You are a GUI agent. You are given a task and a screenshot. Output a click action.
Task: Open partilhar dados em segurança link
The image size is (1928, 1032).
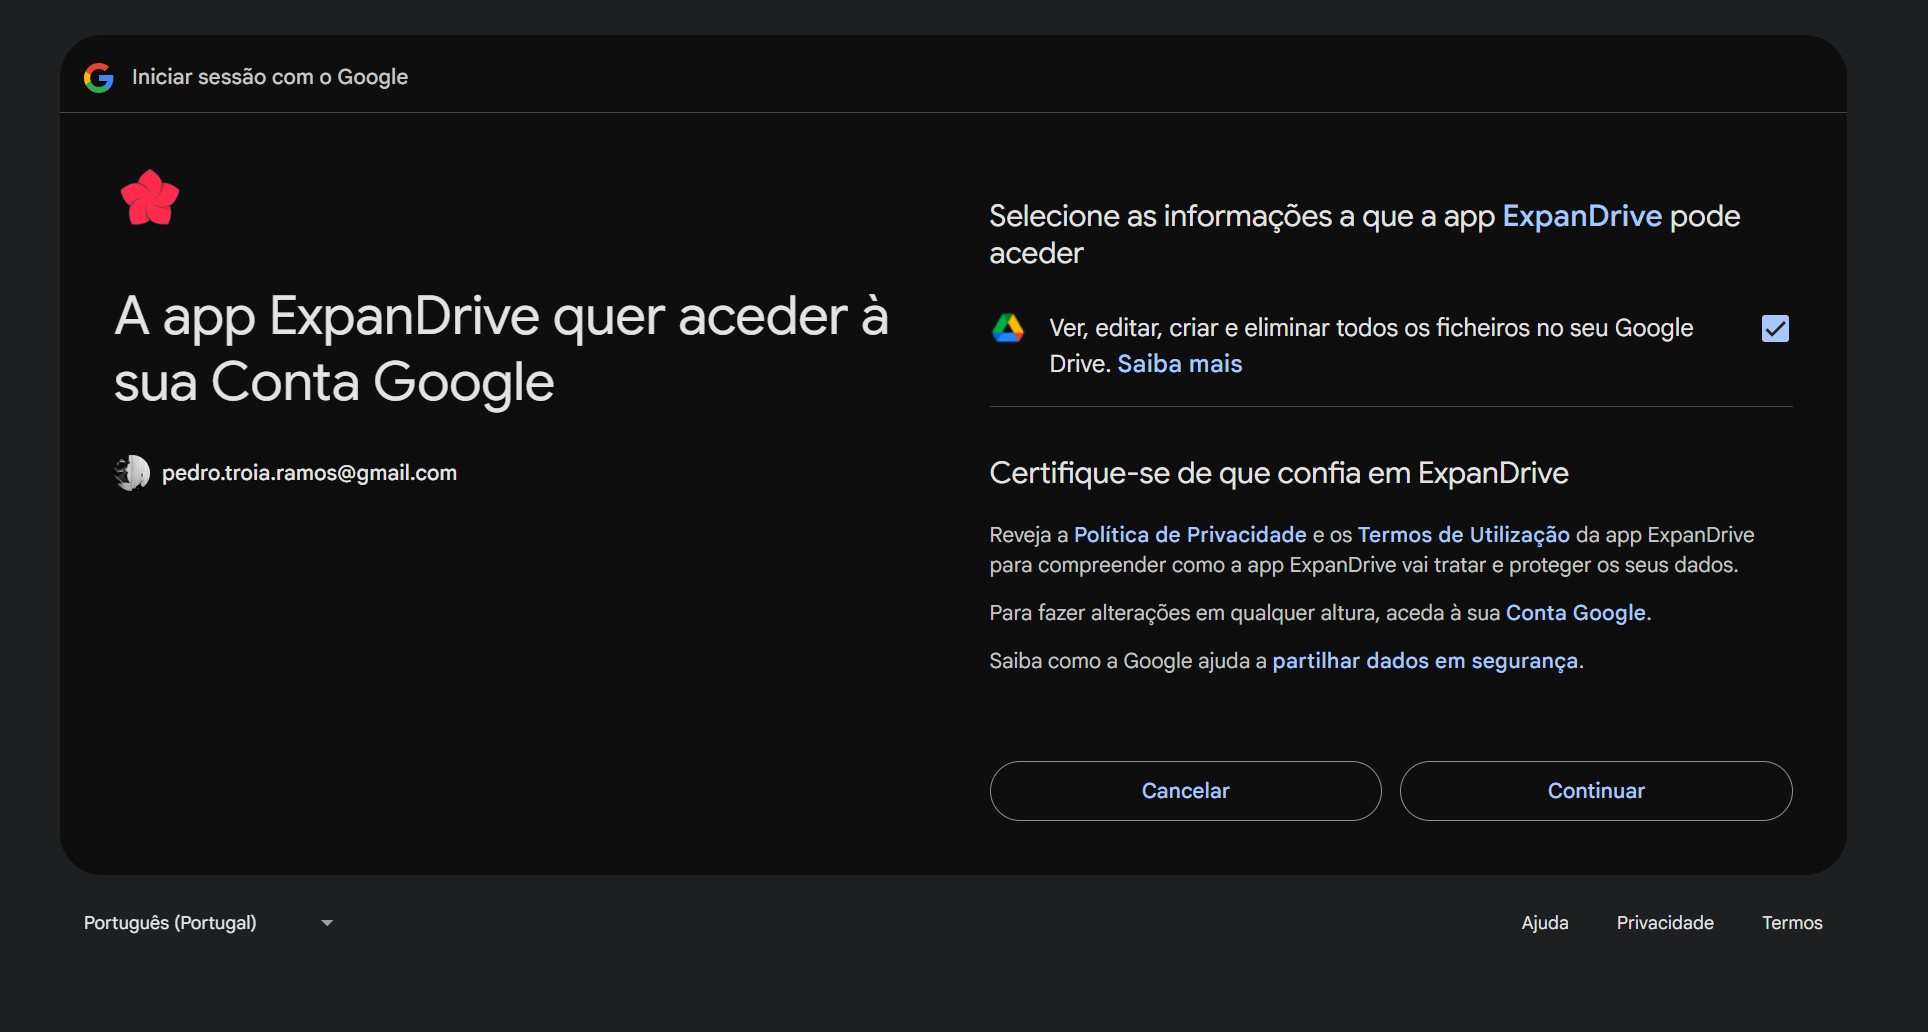coord(1424,661)
